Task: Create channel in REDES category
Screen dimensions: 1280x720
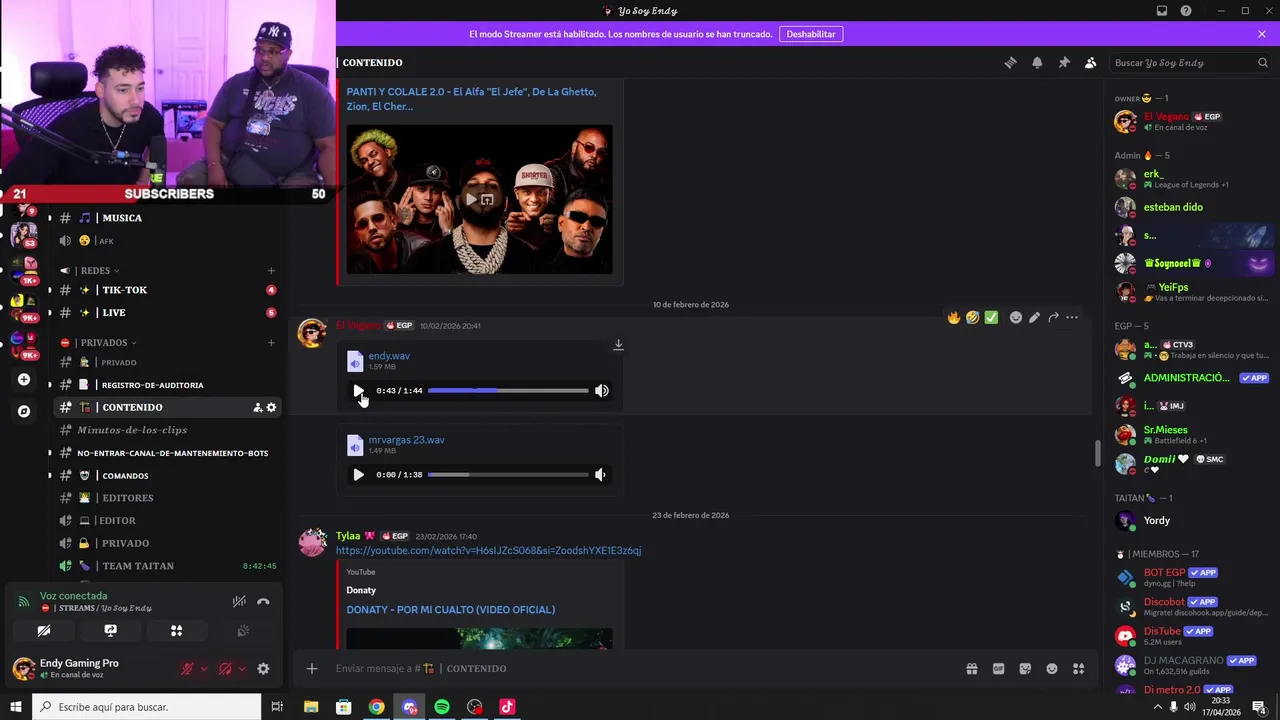Action: pos(271,271)
